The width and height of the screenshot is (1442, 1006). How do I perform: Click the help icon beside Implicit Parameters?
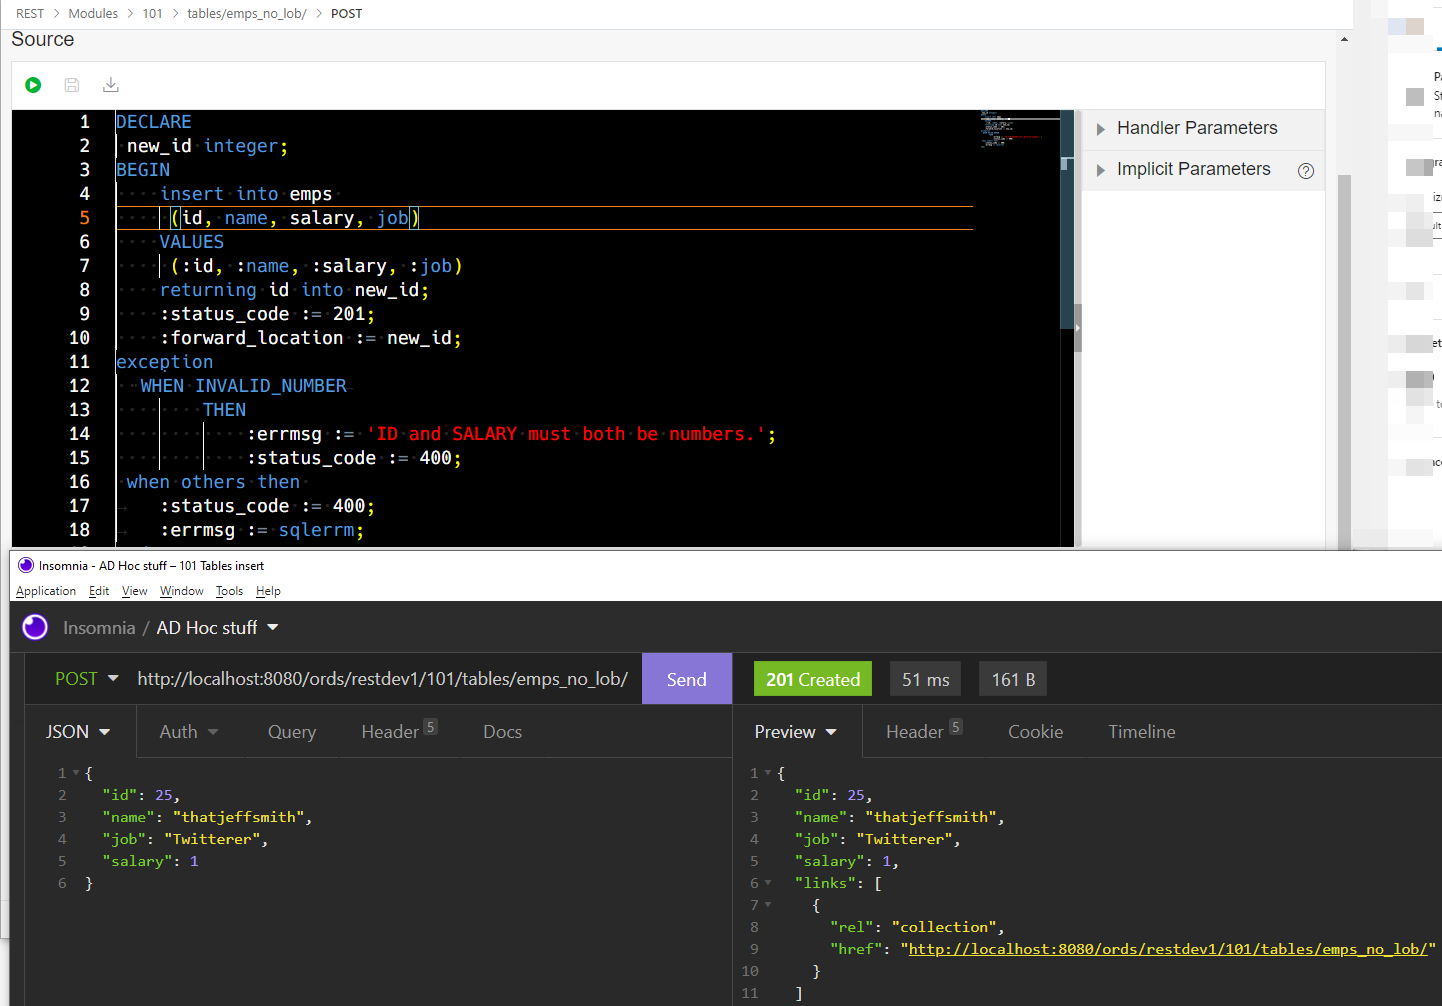(1305, 170)
